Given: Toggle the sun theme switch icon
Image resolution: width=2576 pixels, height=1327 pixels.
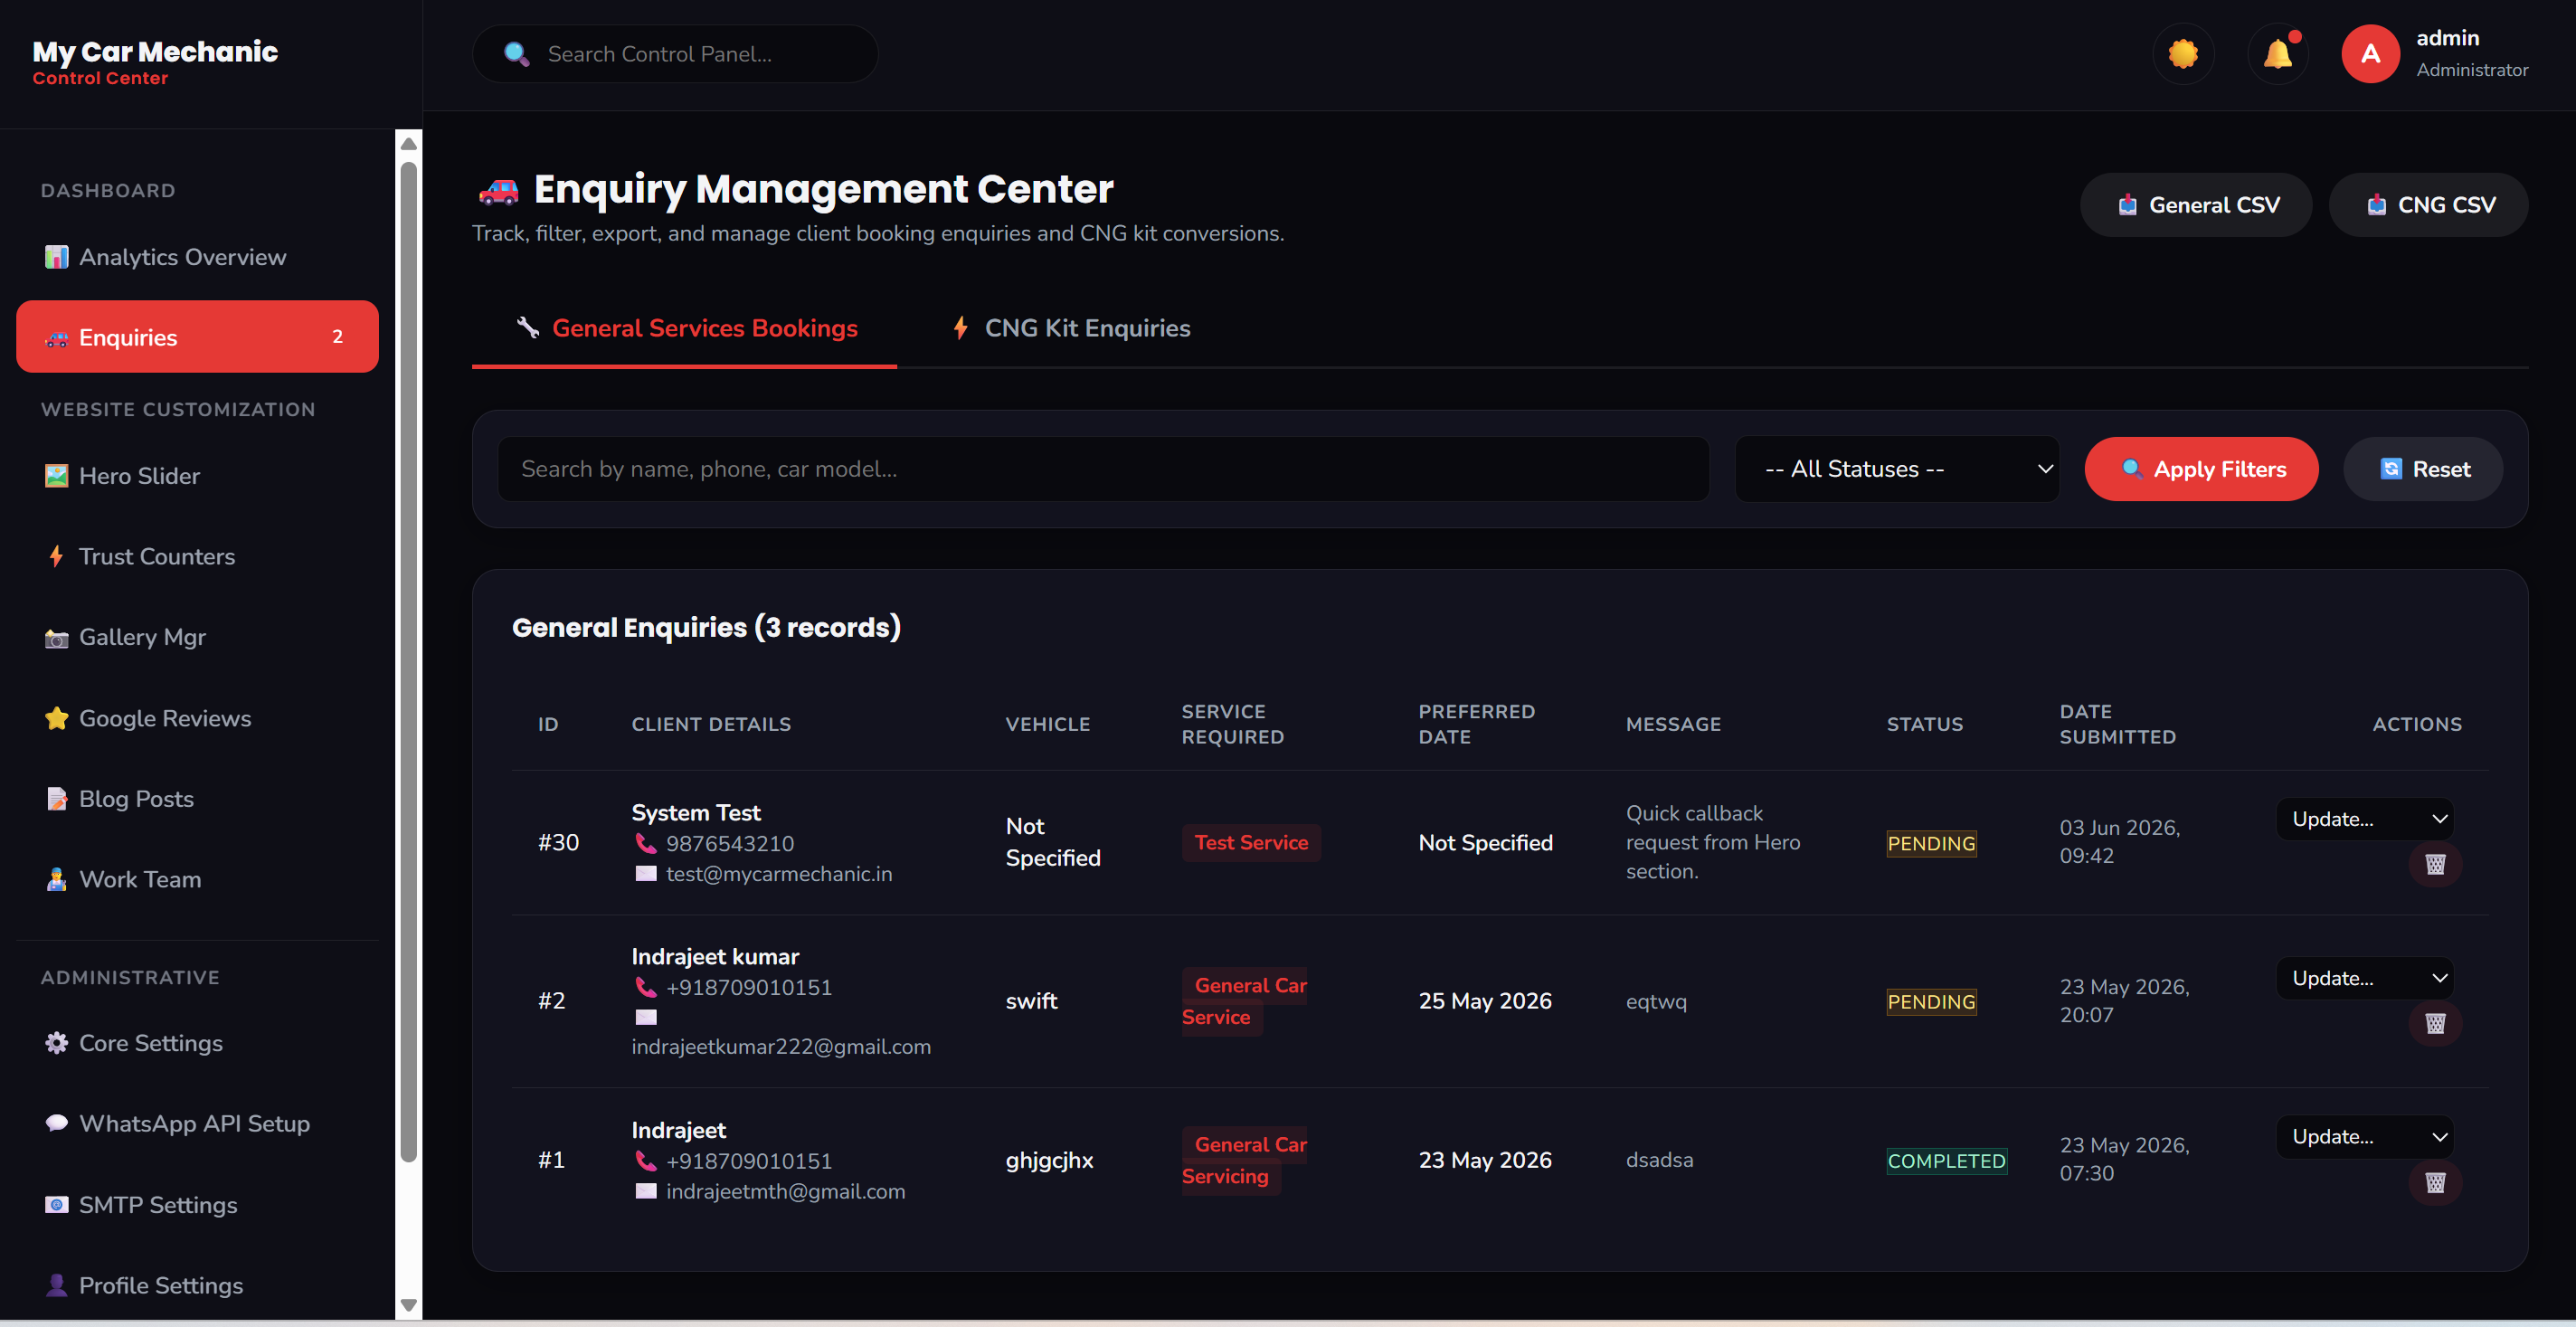Looking at the screenshot, I should tap(2183, 54).
